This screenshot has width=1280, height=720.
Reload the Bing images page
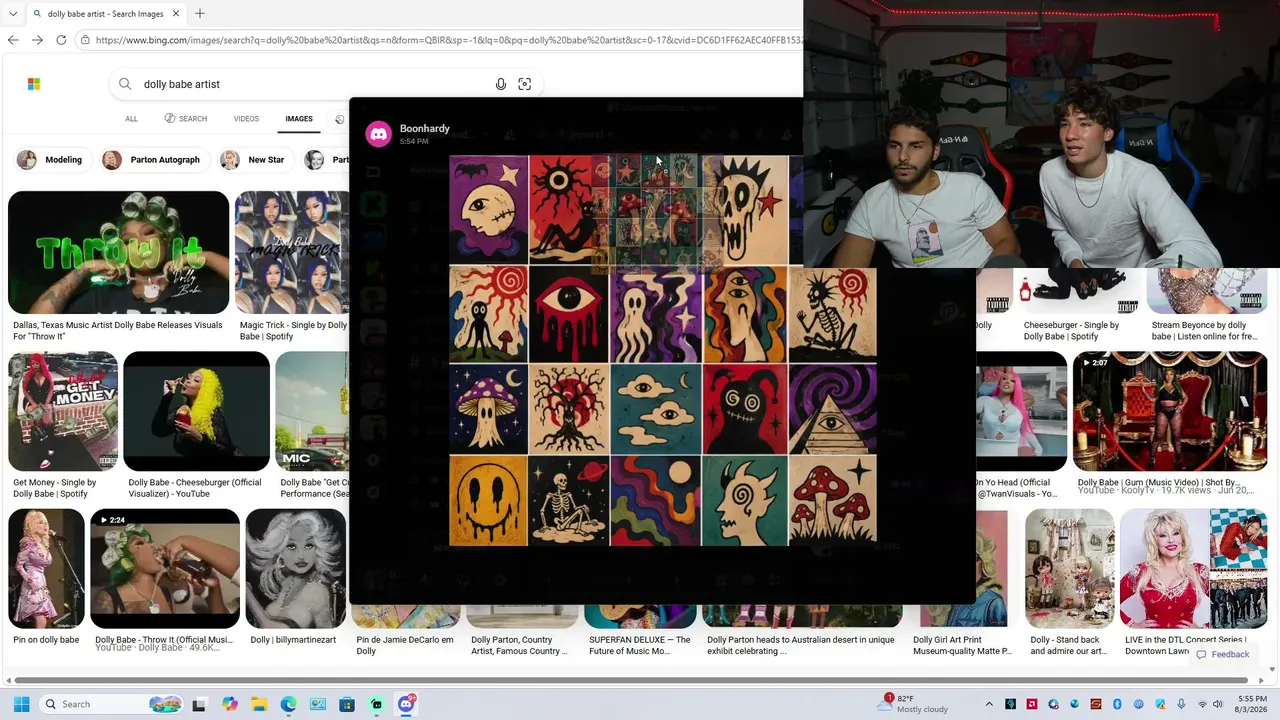[61, 40]
